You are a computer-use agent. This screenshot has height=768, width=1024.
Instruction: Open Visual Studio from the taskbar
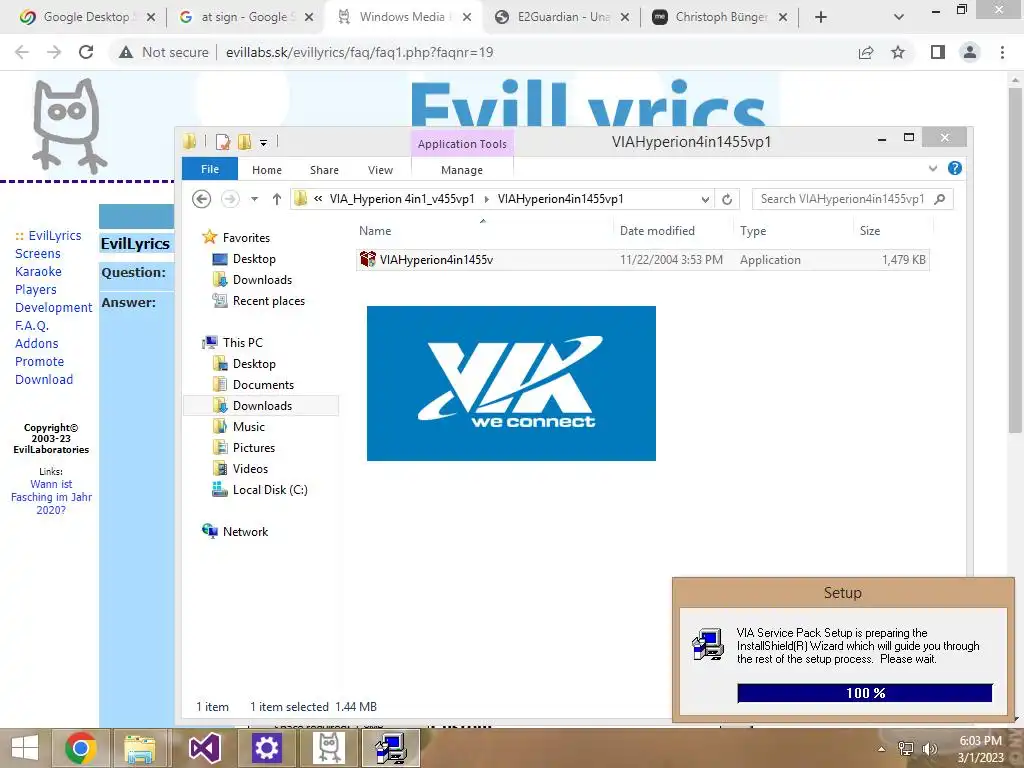[x=204, y=748]
